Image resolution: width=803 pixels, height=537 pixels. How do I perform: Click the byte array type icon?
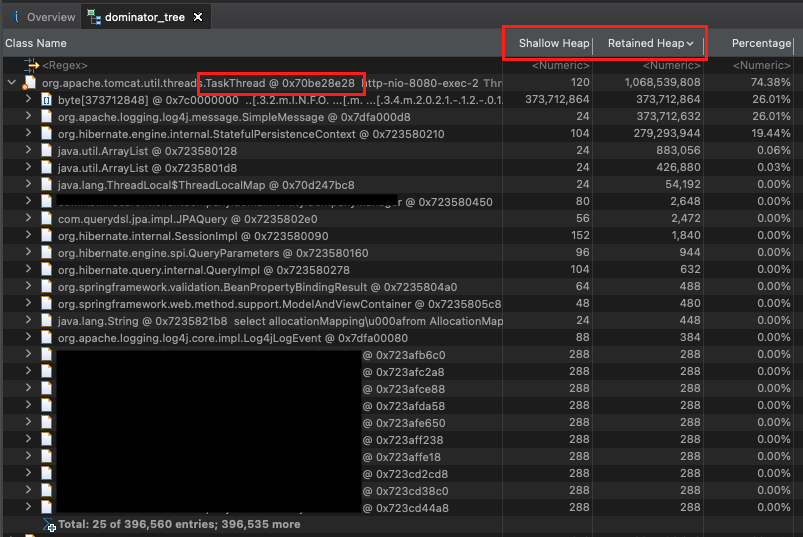[47, 100]
